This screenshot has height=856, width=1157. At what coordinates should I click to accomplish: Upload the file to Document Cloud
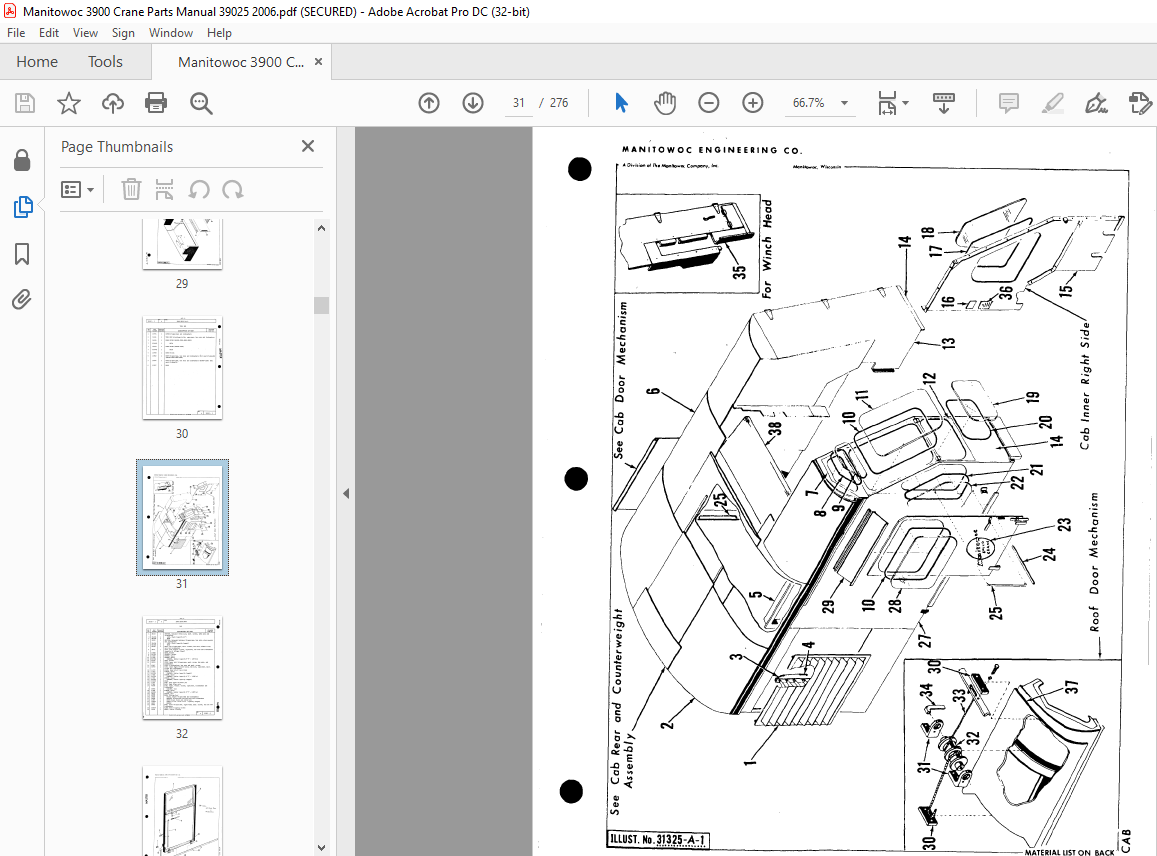[113, 103]
